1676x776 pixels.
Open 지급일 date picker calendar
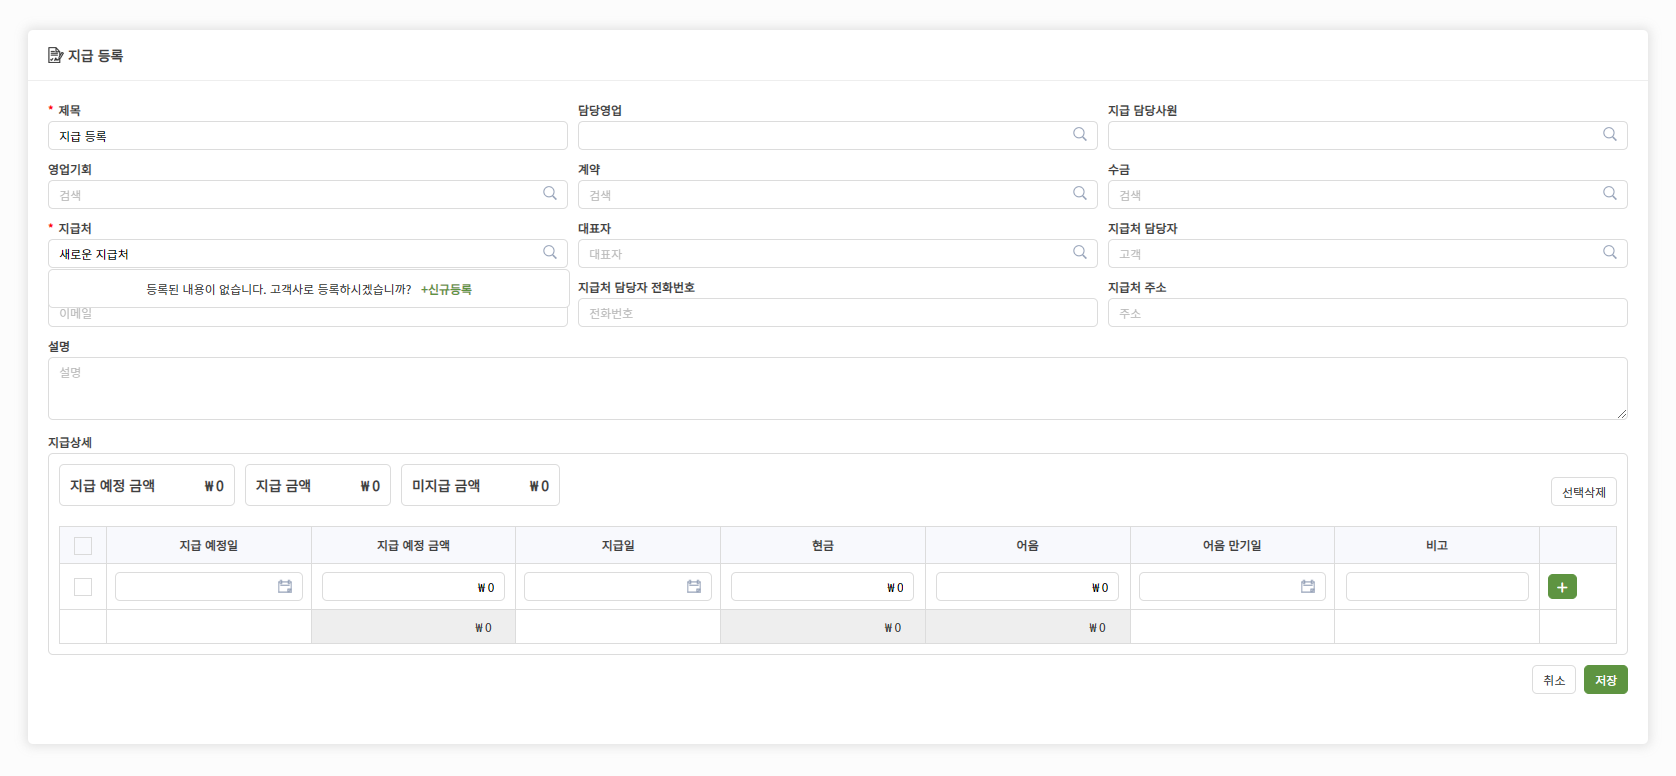(694, 587)
